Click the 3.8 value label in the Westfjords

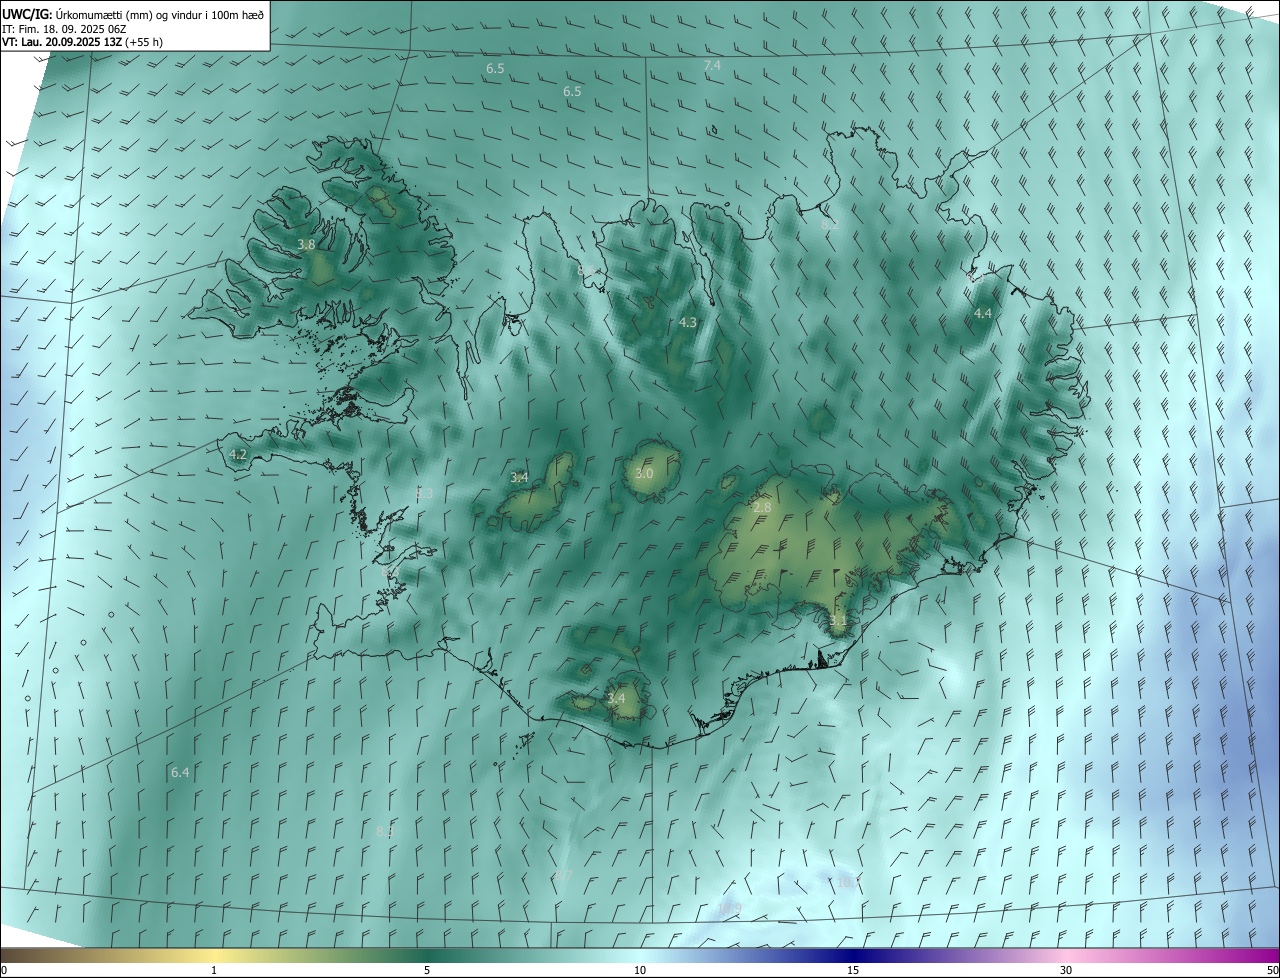click(x=306, y=244)
